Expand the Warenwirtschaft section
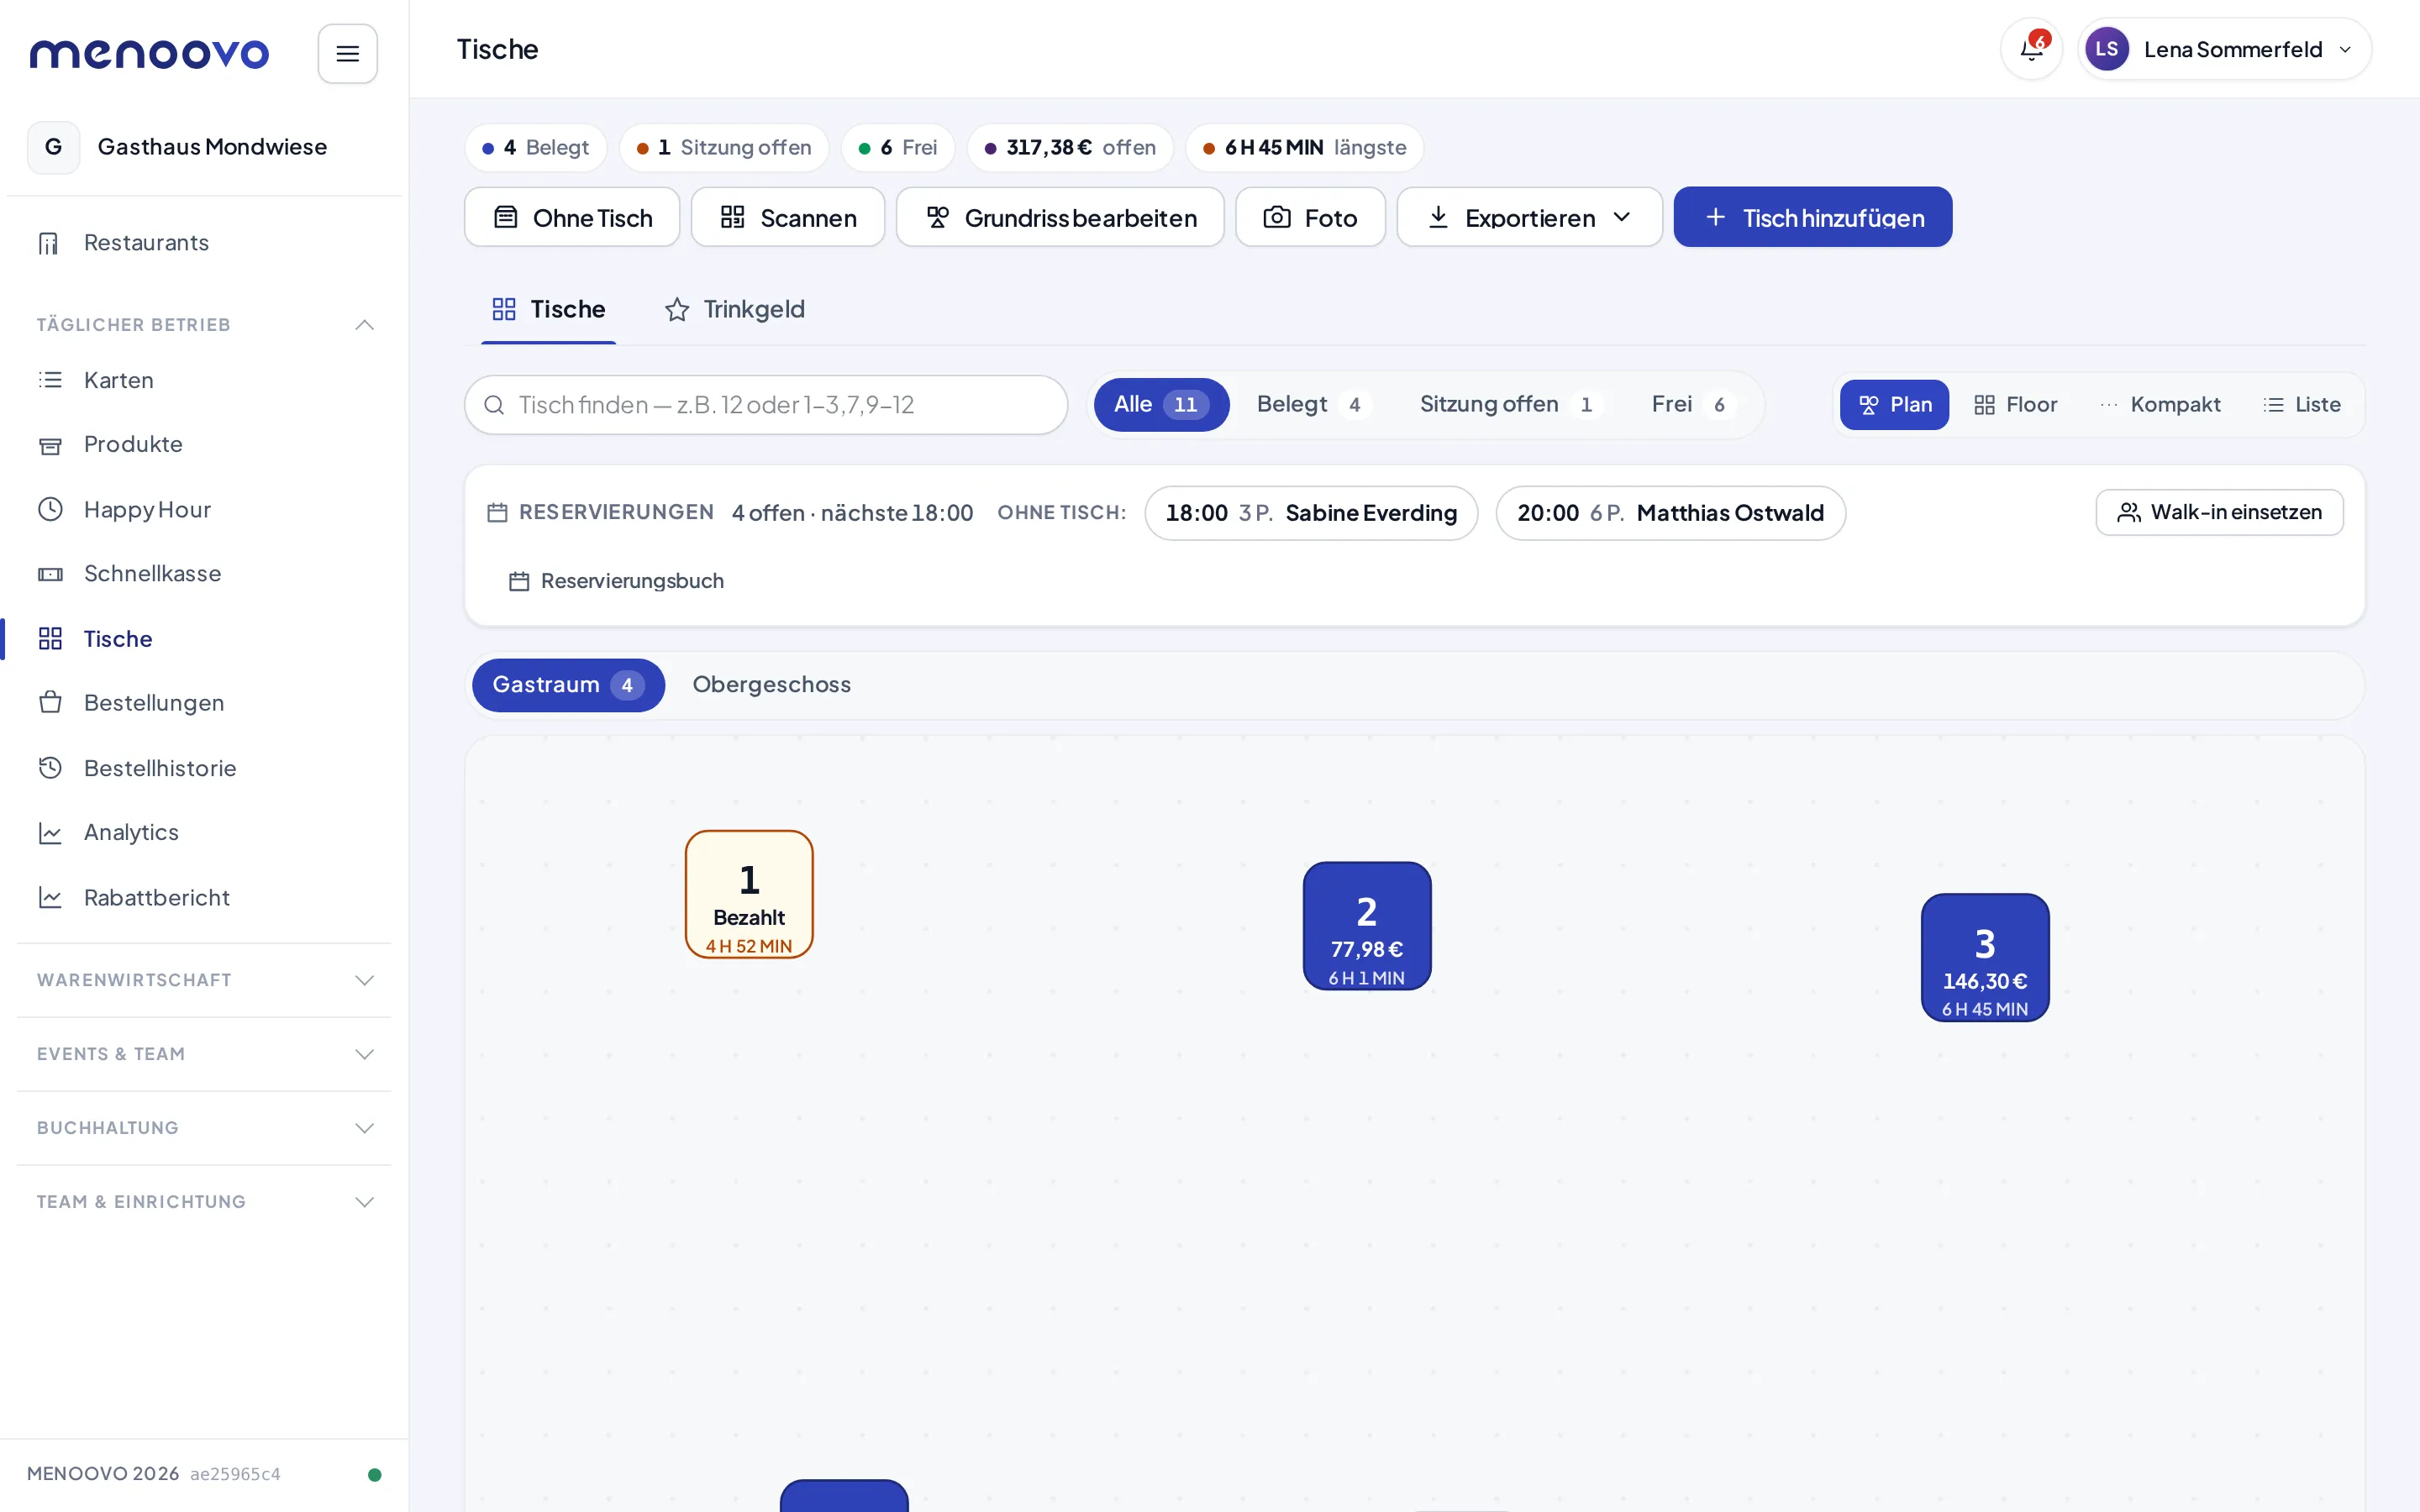 pos(203,980)
